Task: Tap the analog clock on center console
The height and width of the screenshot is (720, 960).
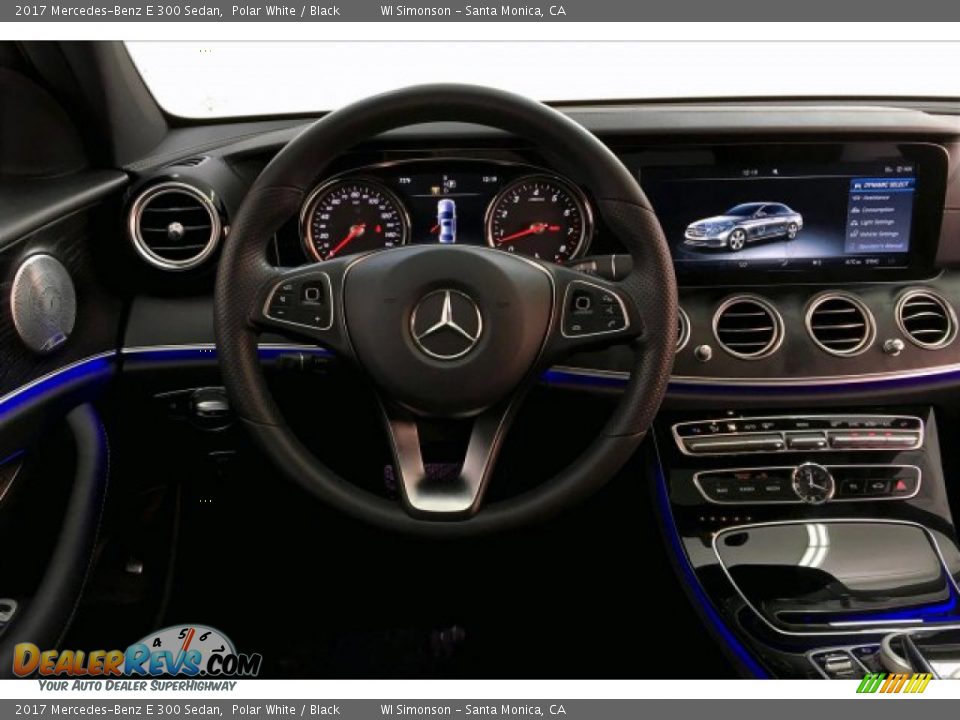Action: coord(812,484)
